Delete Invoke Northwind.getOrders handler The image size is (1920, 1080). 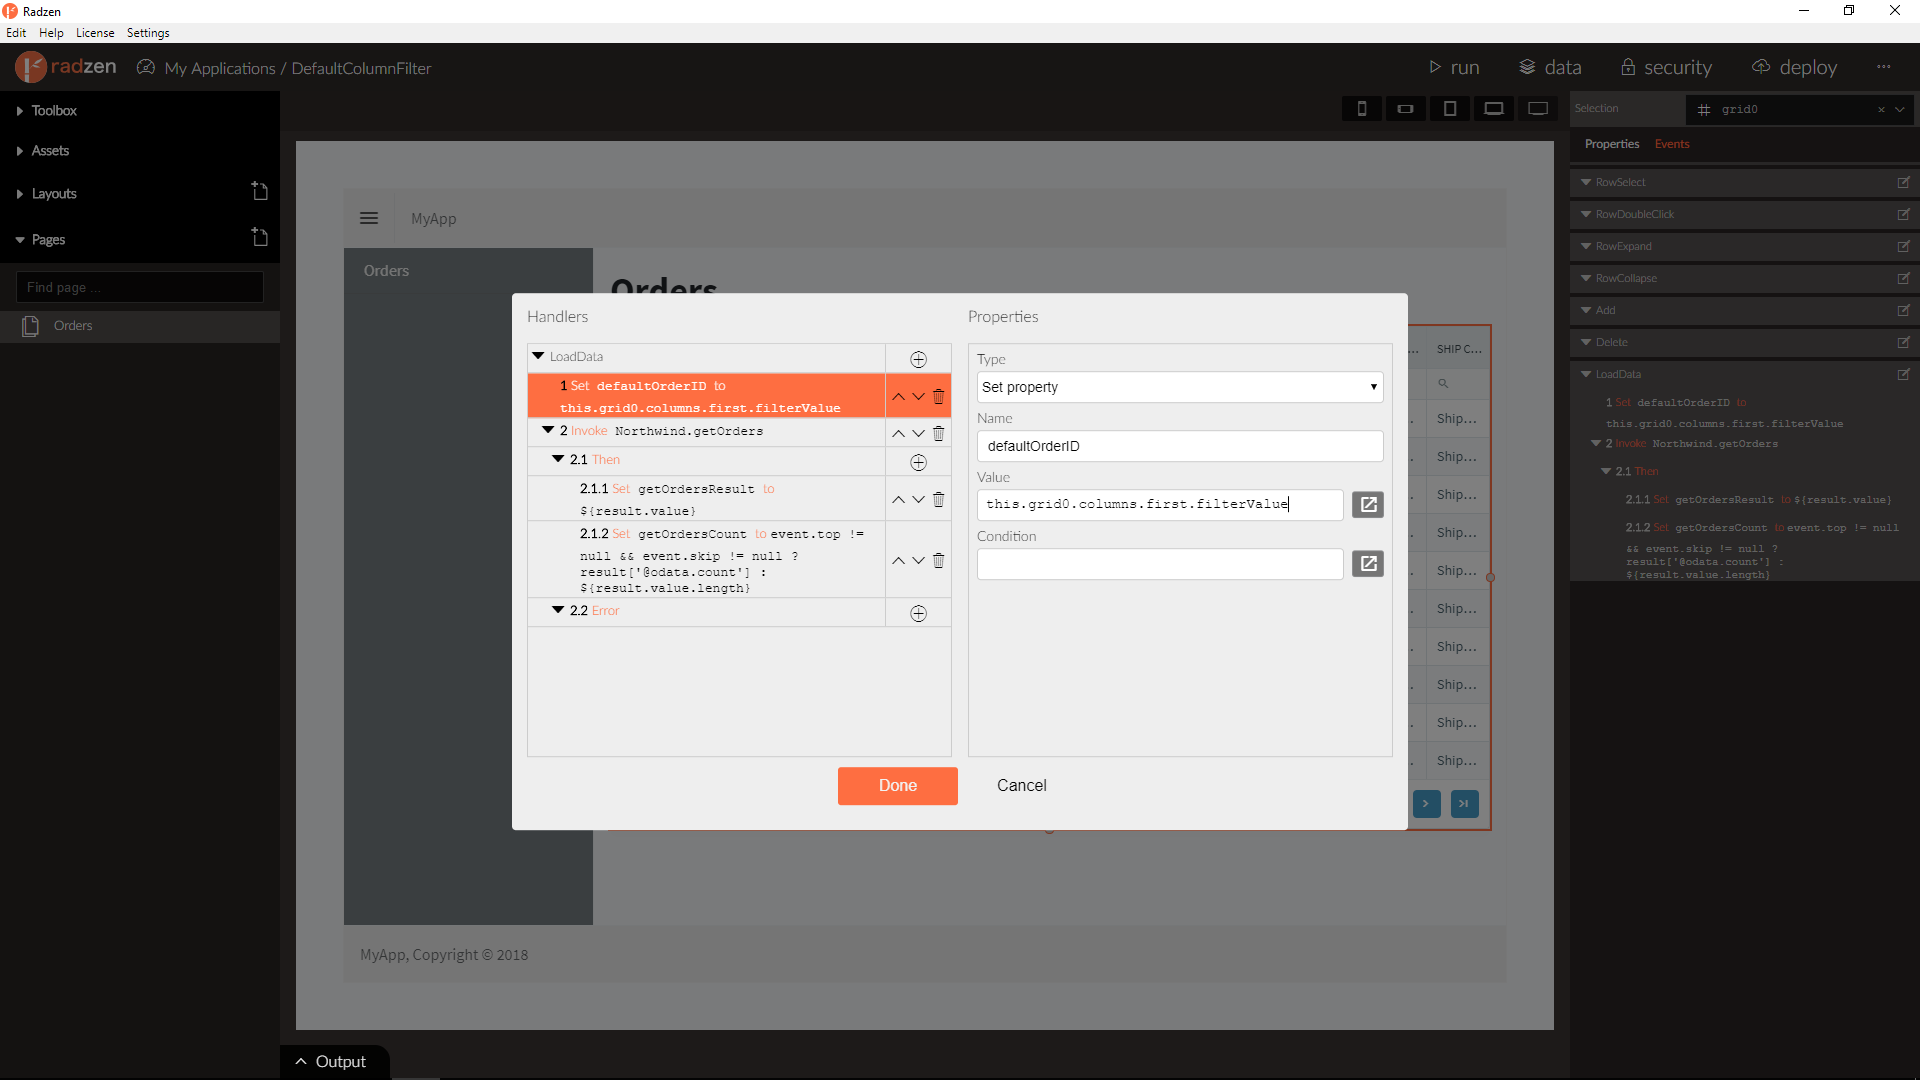pyautogui.click(x=938, y=433)
